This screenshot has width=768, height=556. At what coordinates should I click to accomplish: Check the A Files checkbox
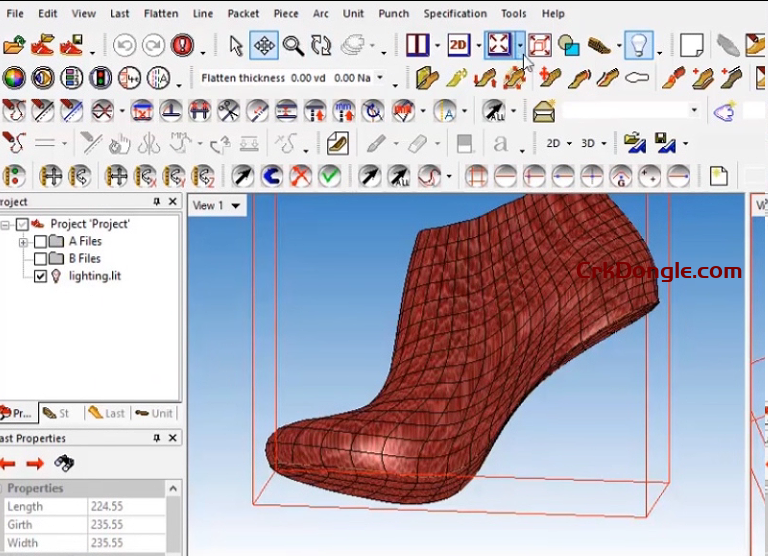40,242
